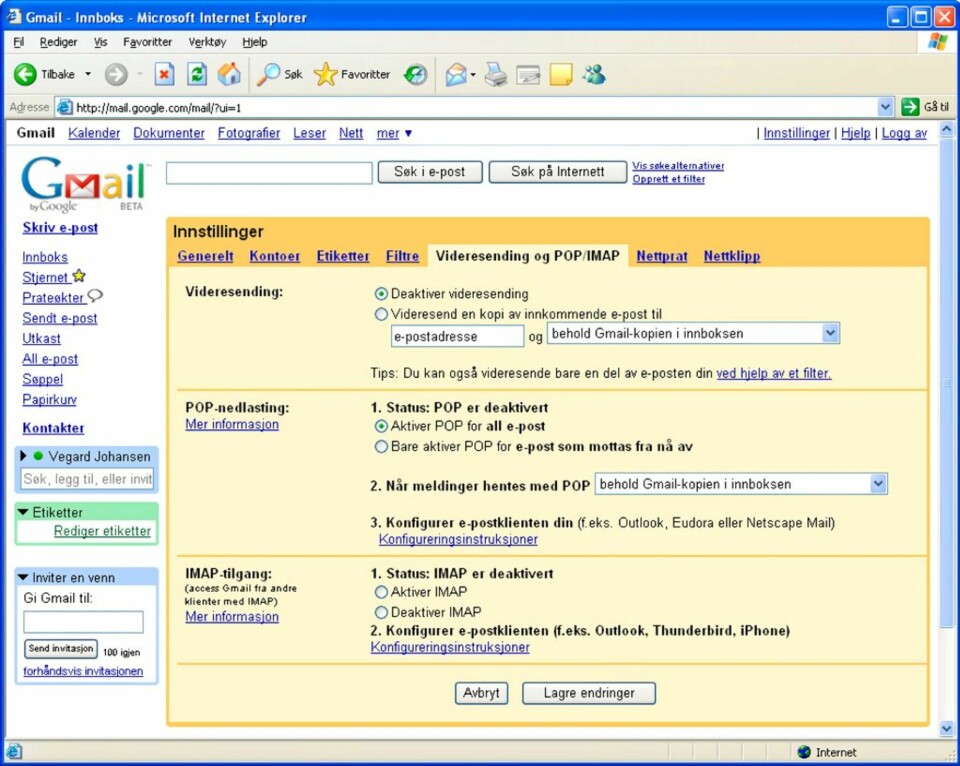
Task: Collapse the Inviter en venn section
Action: [x=23, y=577]
